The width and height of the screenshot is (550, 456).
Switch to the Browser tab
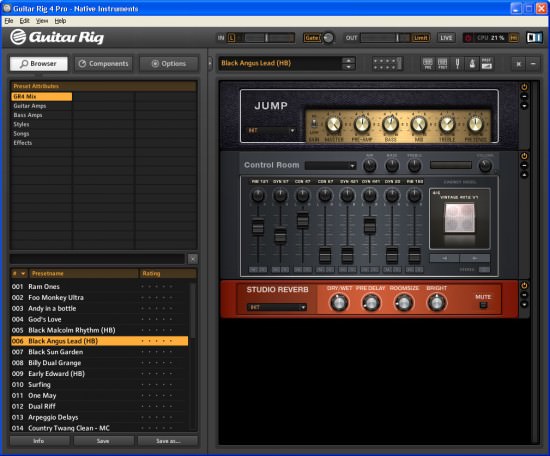point(39,64)
